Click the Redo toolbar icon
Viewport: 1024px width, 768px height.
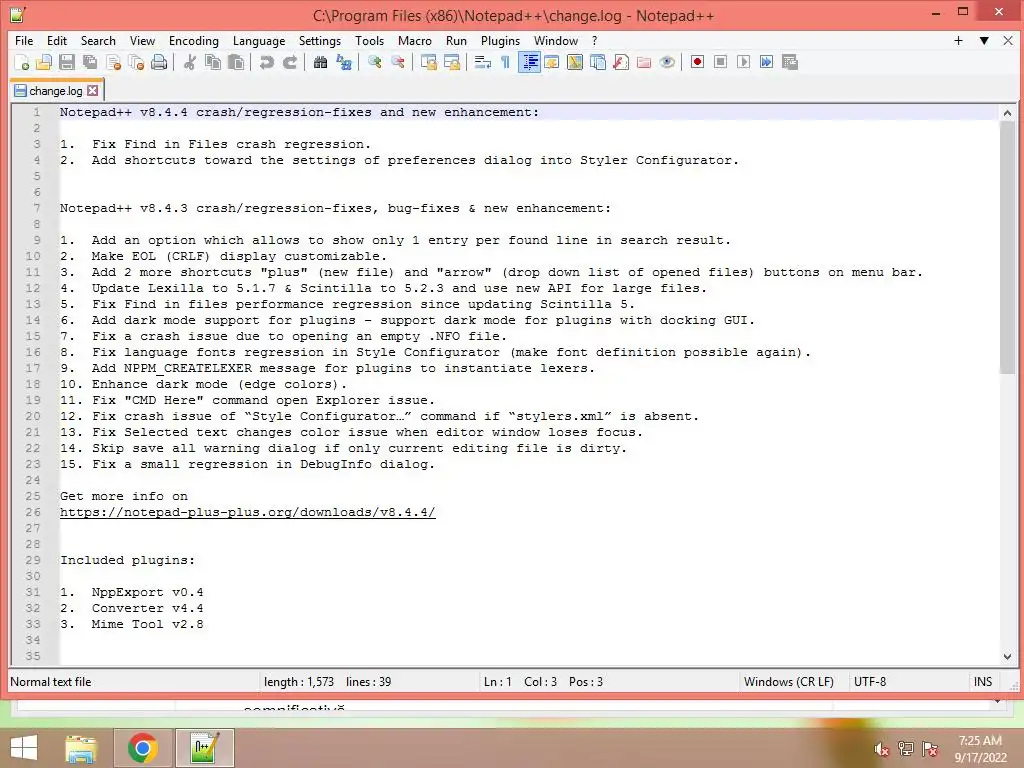[x=290, y=62]
